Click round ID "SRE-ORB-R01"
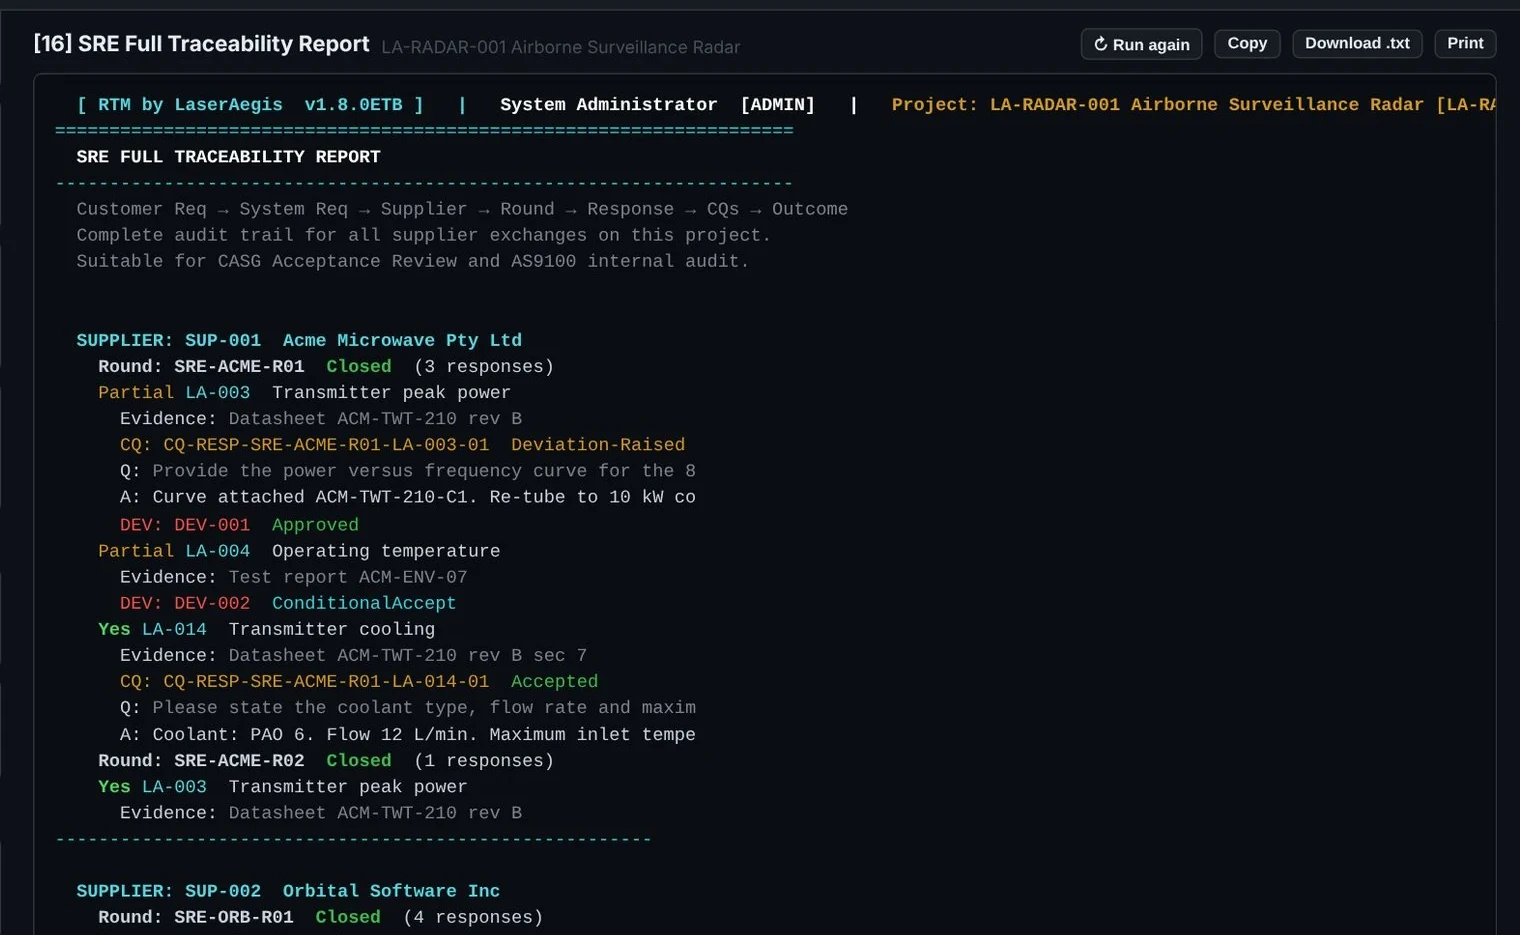Image resolution: width=1520 pixels, height=935 pixels. tap(234, 917)
